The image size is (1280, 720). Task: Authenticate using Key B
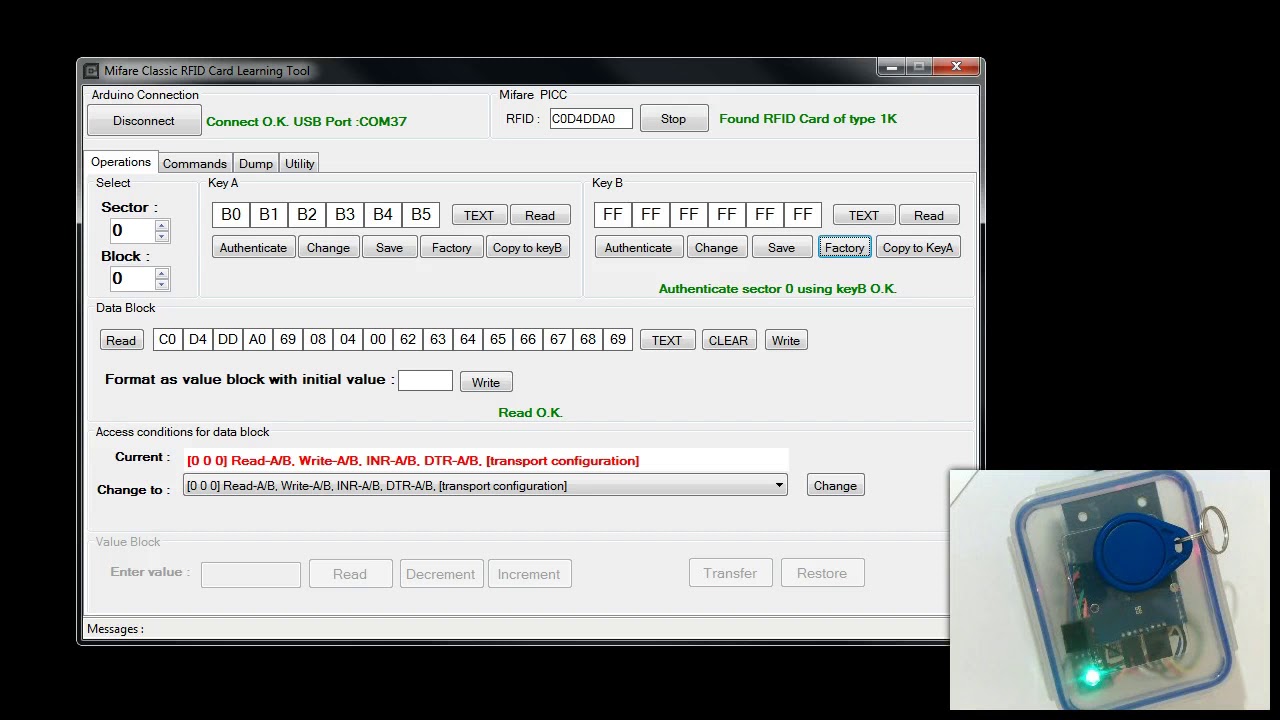pos(638,248)
